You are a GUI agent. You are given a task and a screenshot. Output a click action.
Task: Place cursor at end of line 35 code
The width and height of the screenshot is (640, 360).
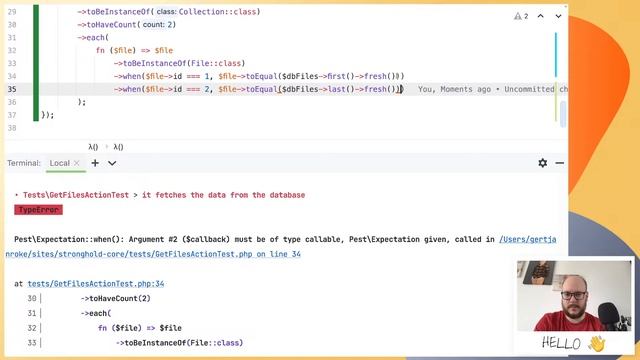(x=401, y=89)
